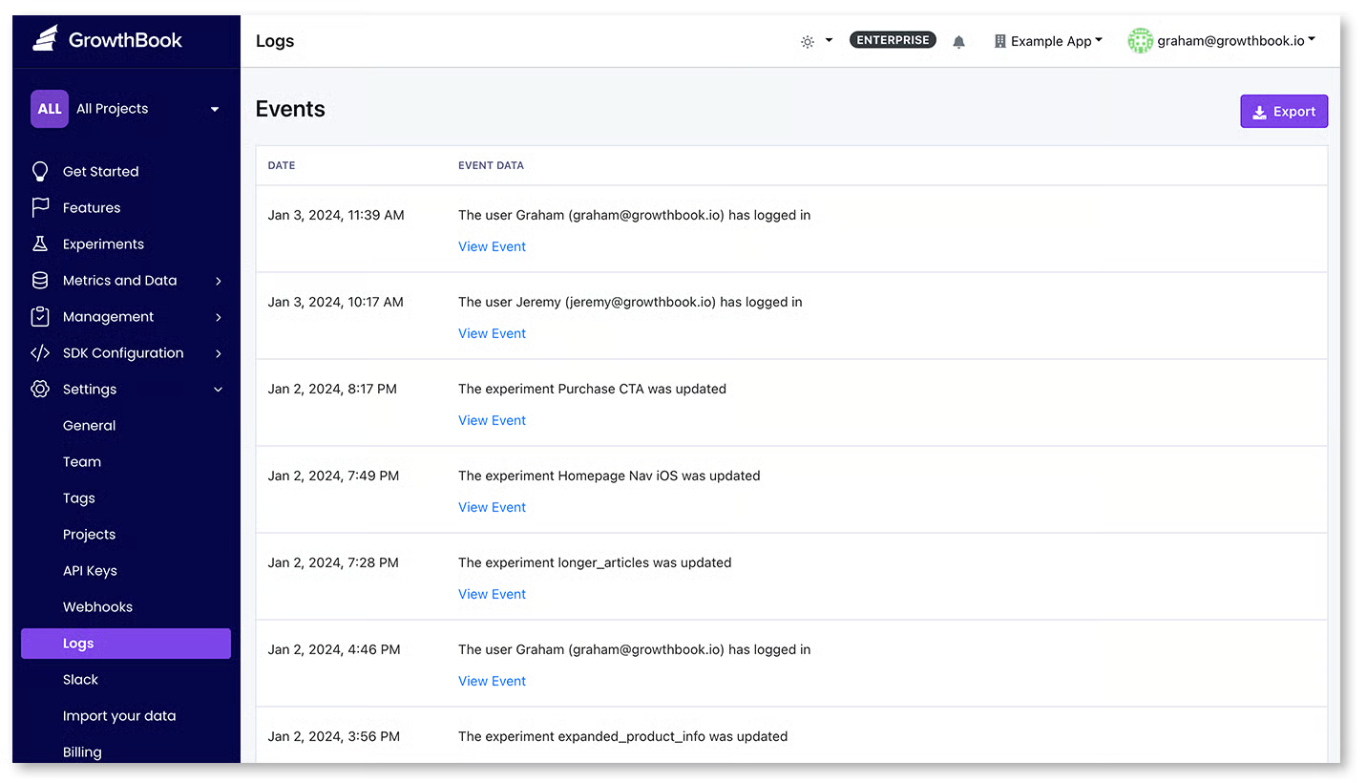The height and width of the screenshot is (783, 1367).
Task: Click the GrowthBook logo icon
Action: coord(44,39)
